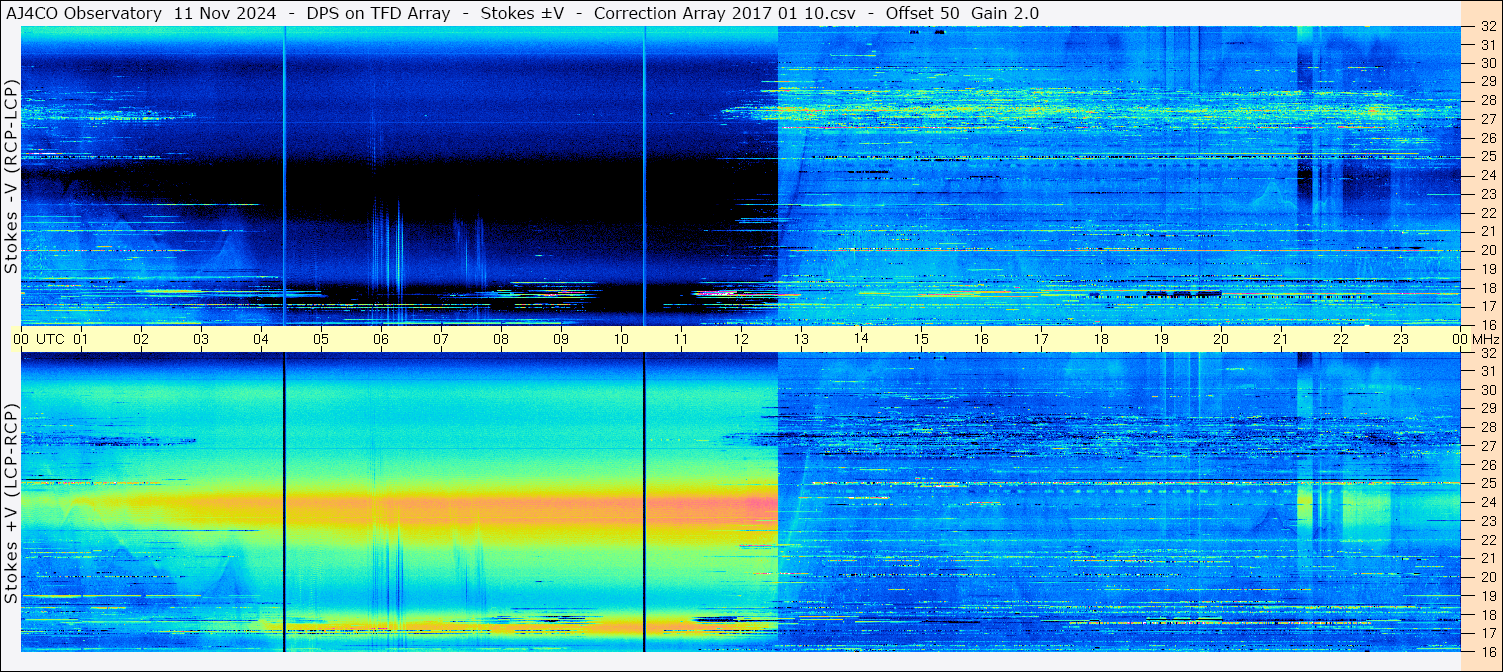Click 'DPS on TFD Array' in the header
The width and height of the screenshot is (1503, 672).
click(377, 13)
